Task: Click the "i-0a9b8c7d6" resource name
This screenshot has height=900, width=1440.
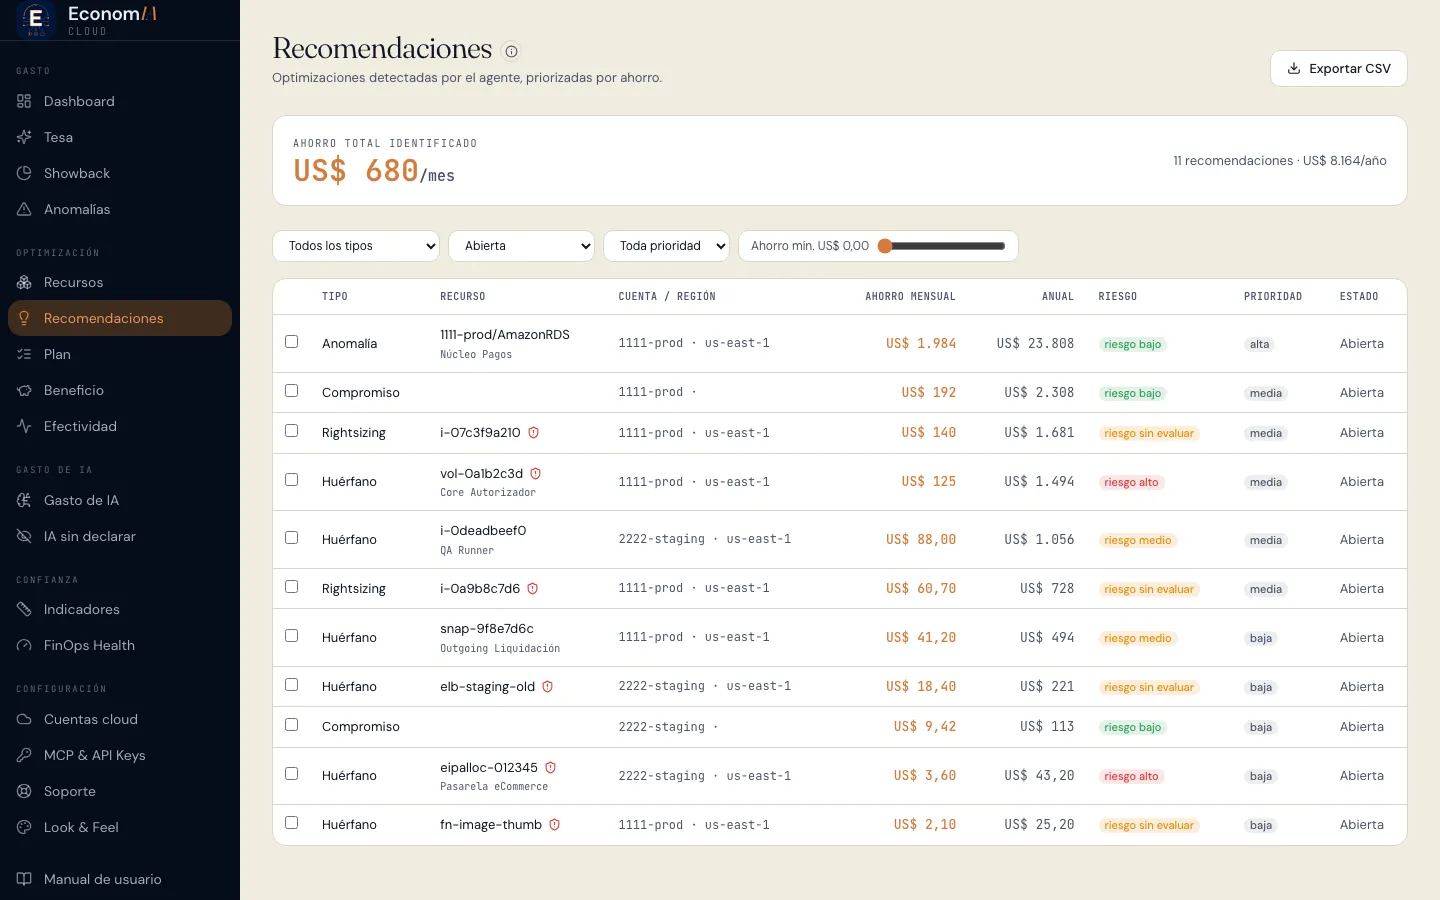Action: [480, 589]
